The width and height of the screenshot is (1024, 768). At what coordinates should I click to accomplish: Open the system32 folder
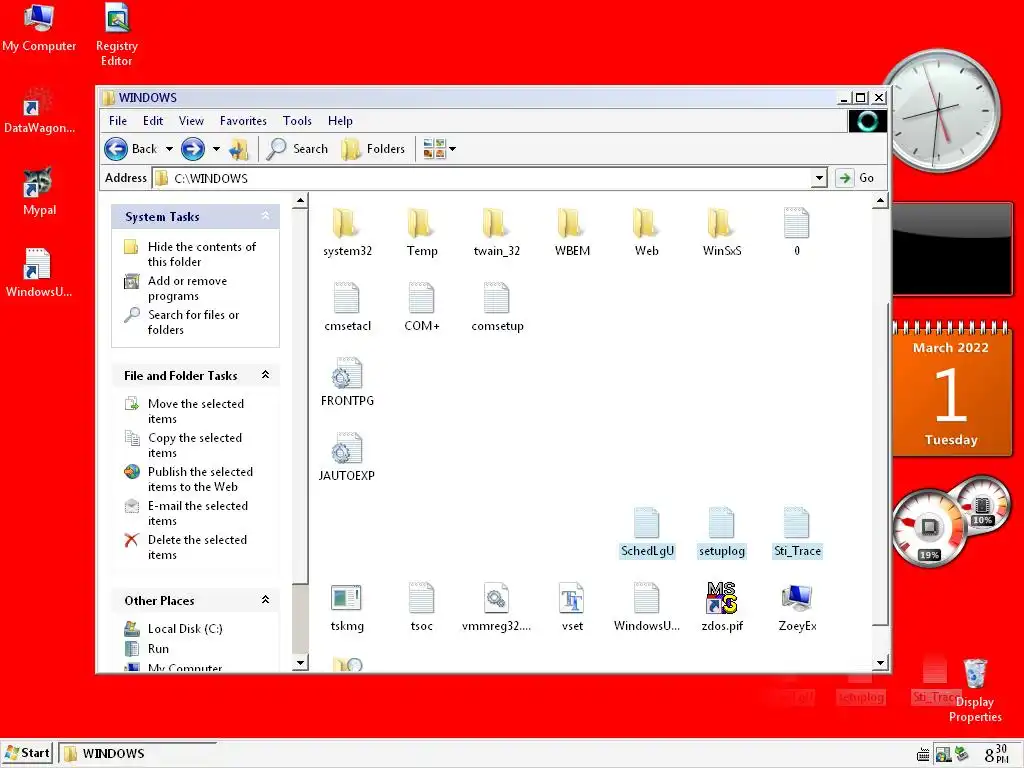pos(347,232)
